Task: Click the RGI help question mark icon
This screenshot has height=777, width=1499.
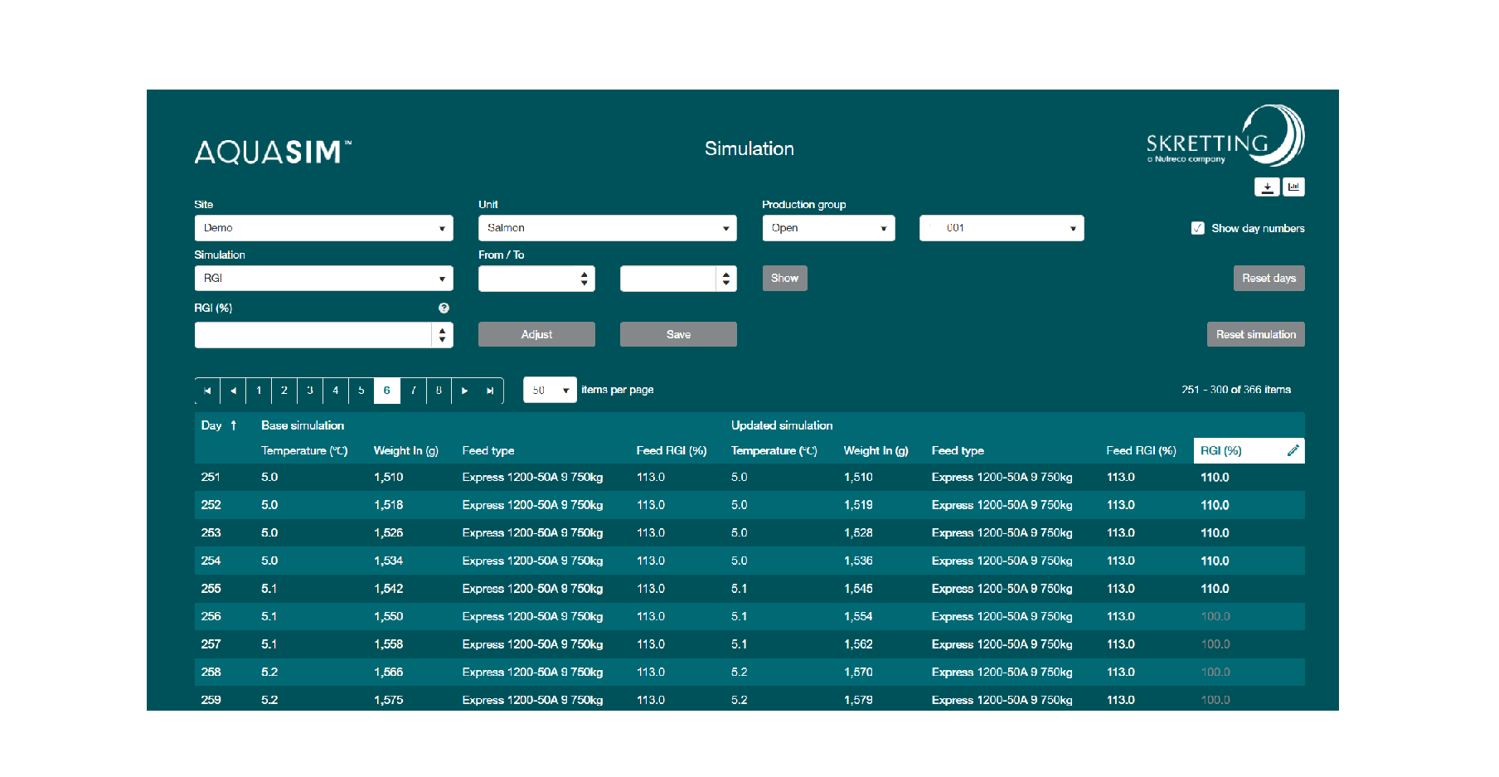Action: (444, 309)
